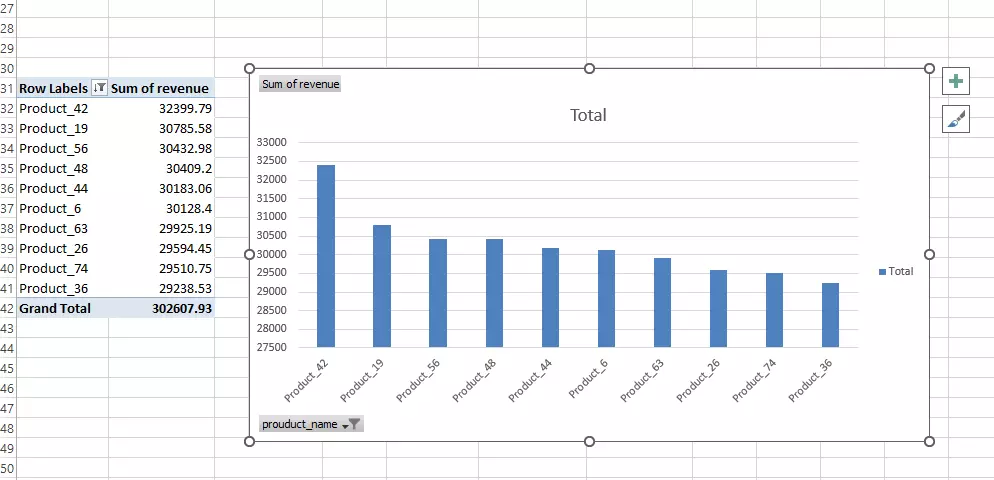This screenshot has height=480, width=994.
Task: Open the Chart Styles paintbrush button
Action: [x=956, y=119]
